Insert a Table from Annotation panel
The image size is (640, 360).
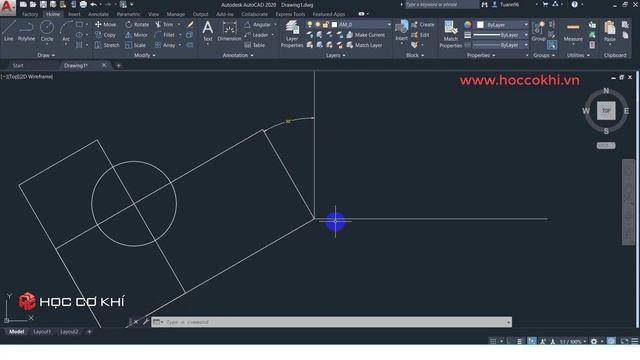254,45
